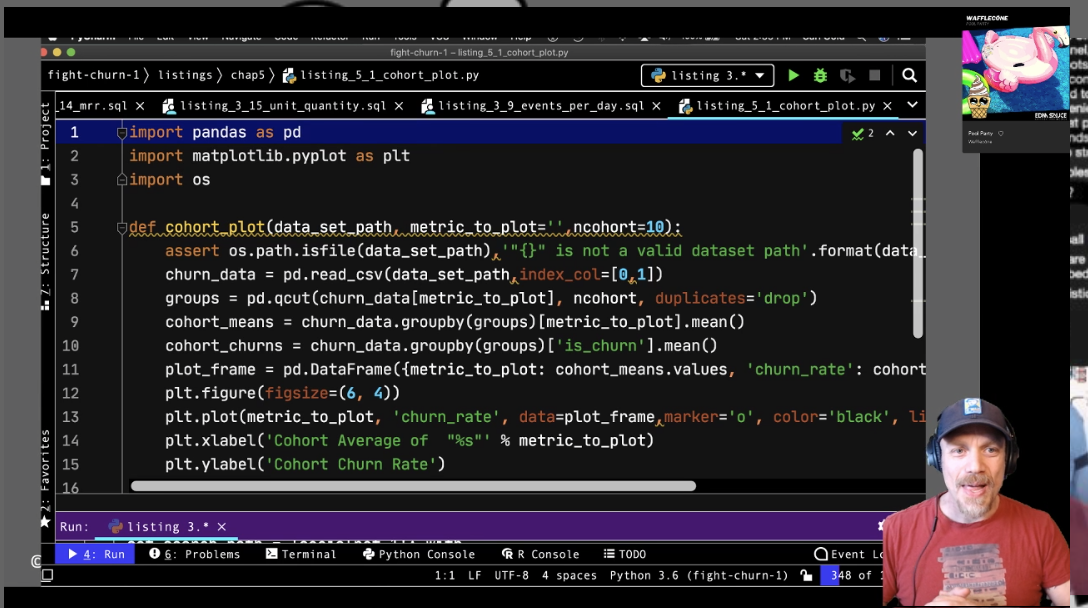The height and width of the screenshot is (608, 1088).
Task: Click the 1:1 caret position indicator
Action: [445, 575]
